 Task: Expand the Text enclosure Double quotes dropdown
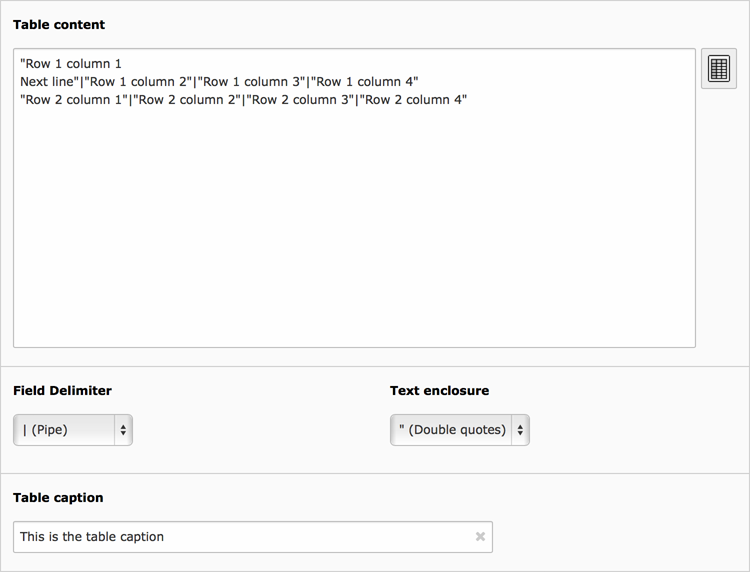(459, 430)
